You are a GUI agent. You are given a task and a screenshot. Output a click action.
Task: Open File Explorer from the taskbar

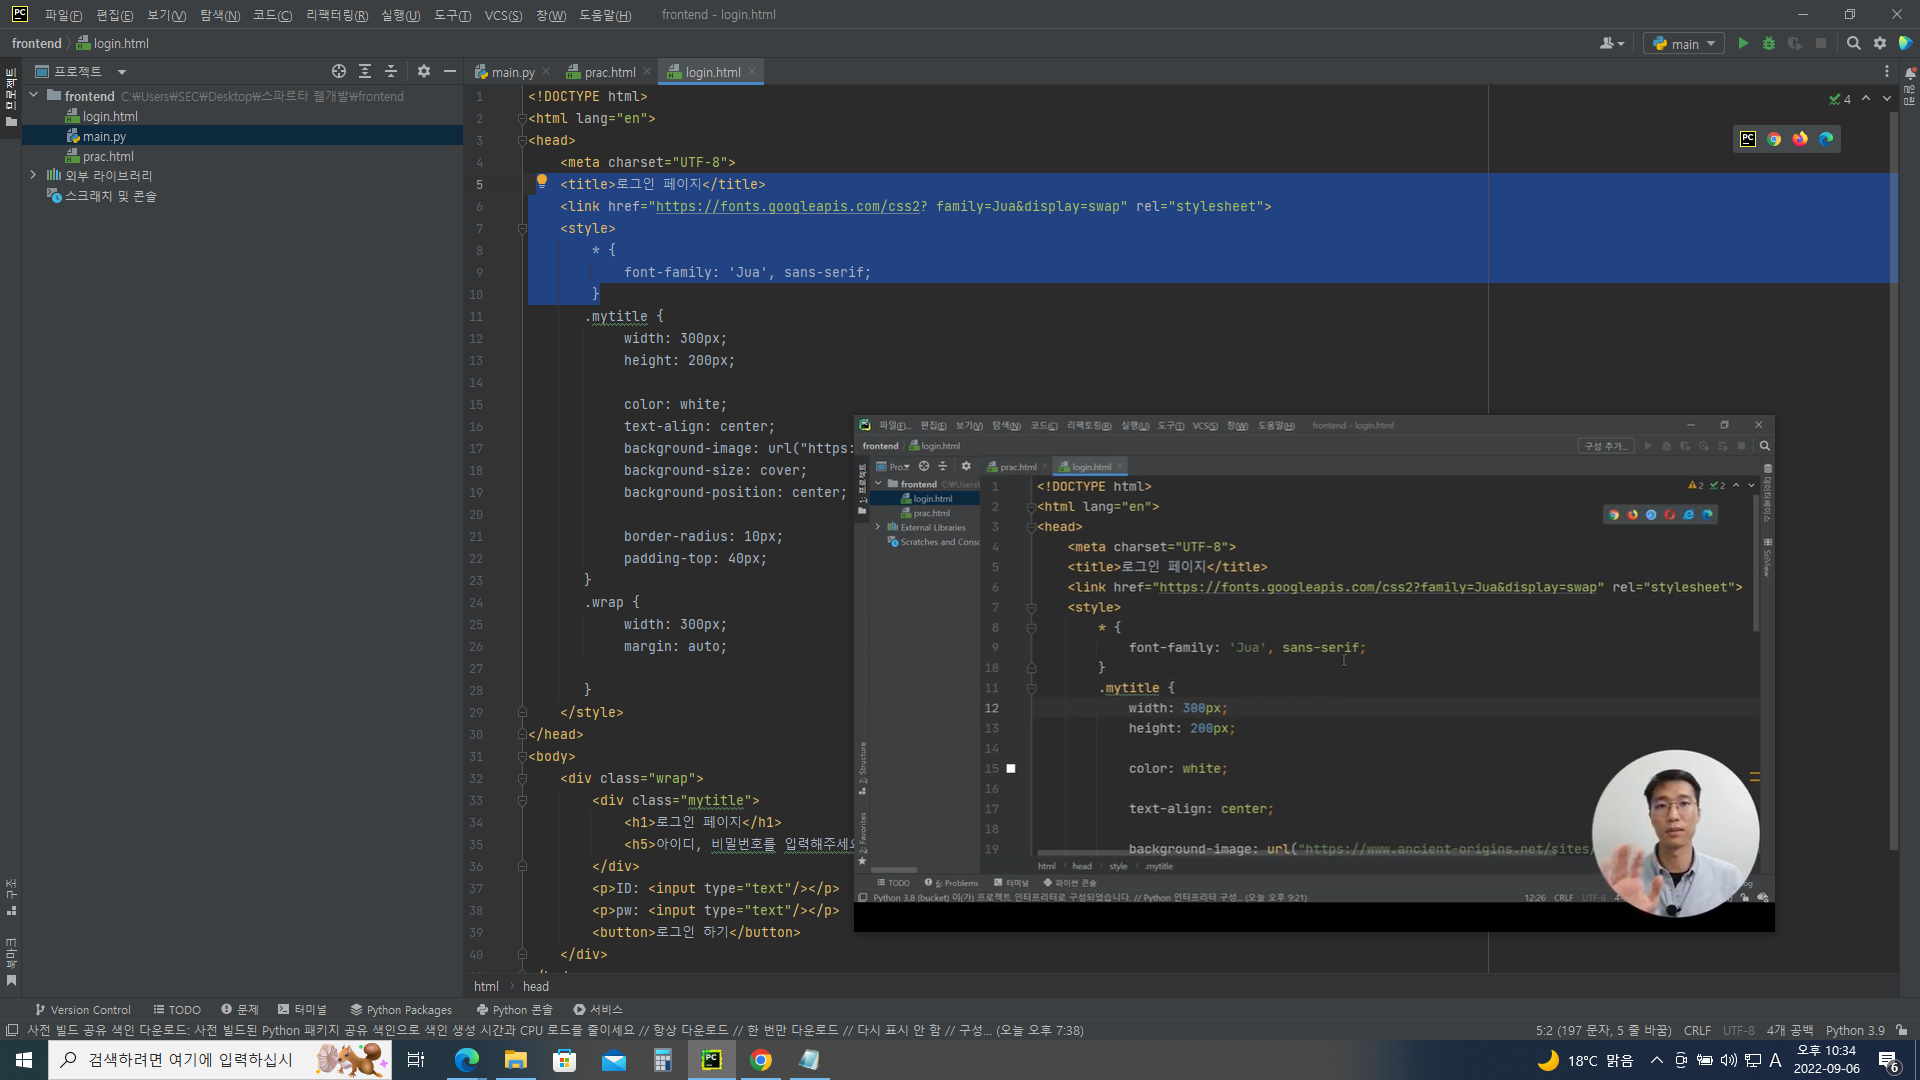pos(516,1060)
